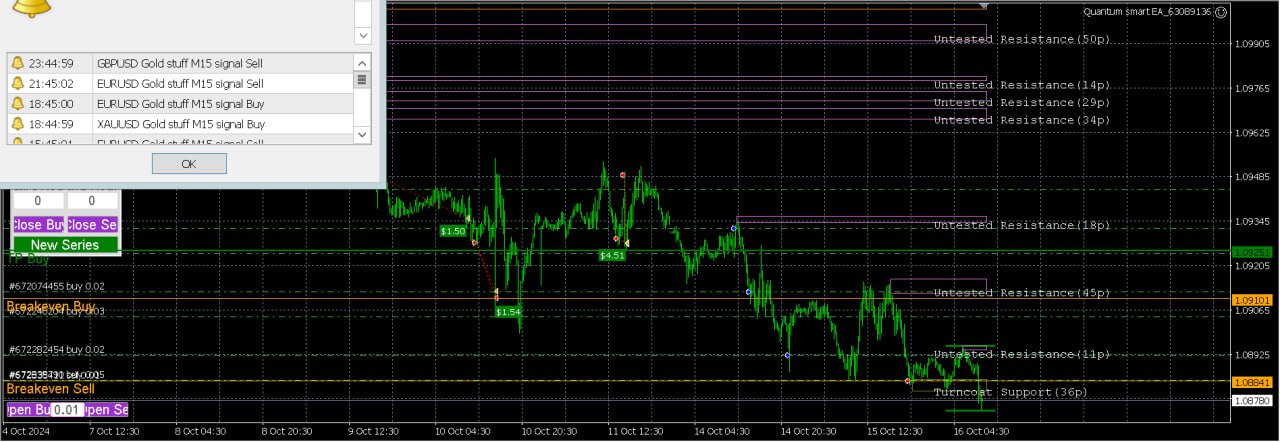Click the Open Sell button
The height and width of the screenshot is (442, 1280).
click(x=106, y=410)
